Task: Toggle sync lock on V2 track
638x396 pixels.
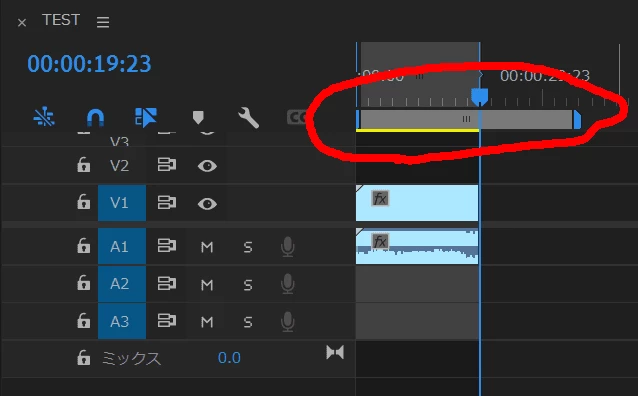Action: [x=167, y=165]
